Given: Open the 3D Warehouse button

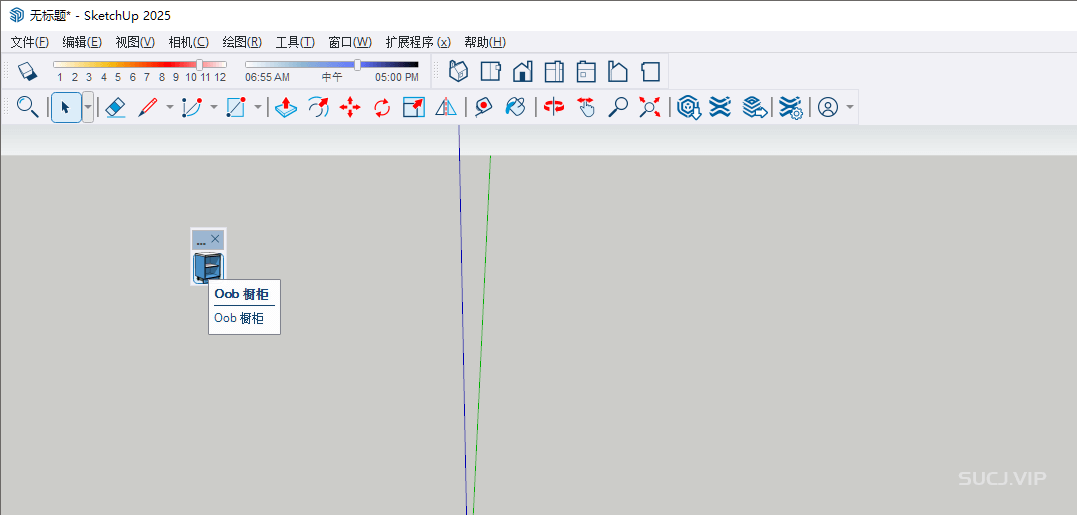Looking at the screenshot, I should coord(688,107).
